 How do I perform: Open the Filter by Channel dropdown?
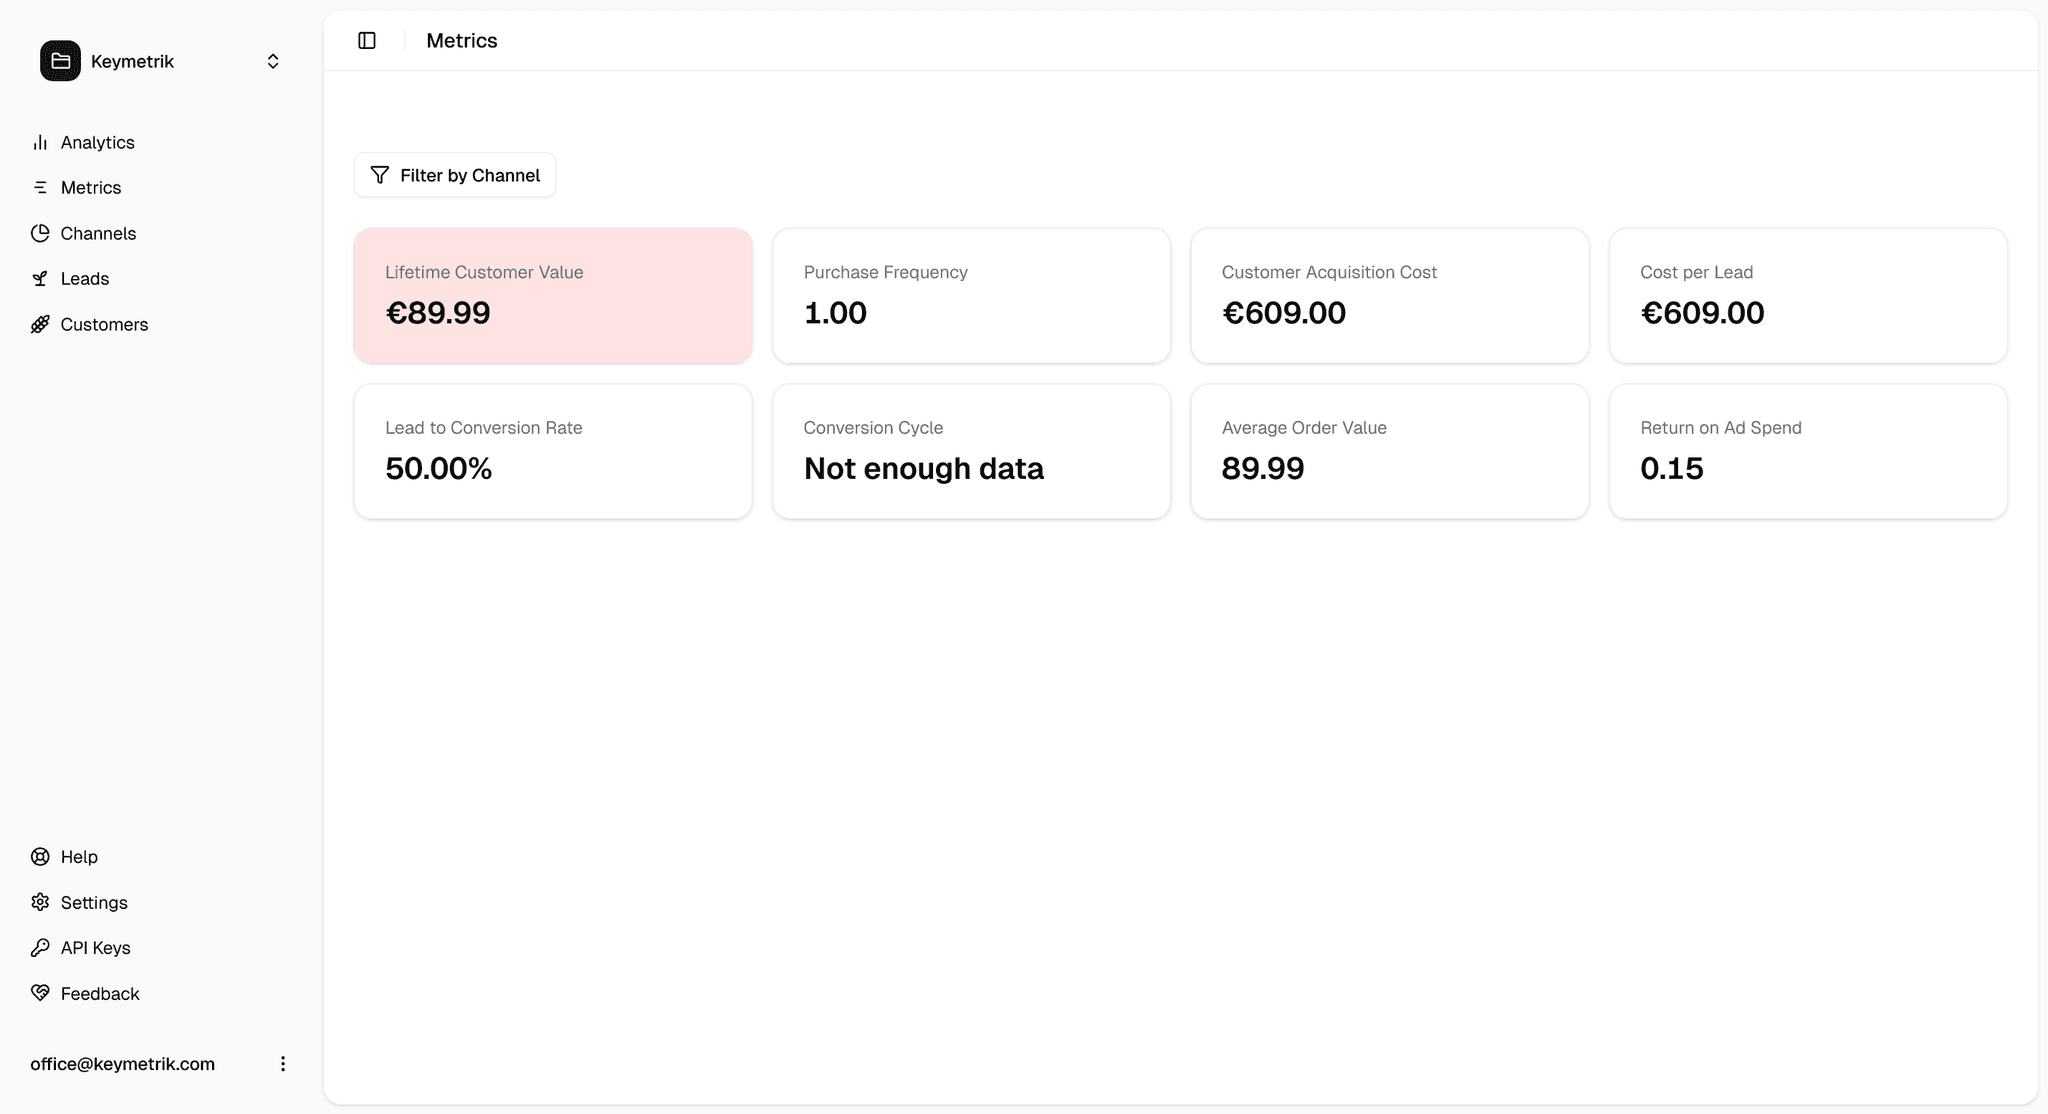pos(455,175)
